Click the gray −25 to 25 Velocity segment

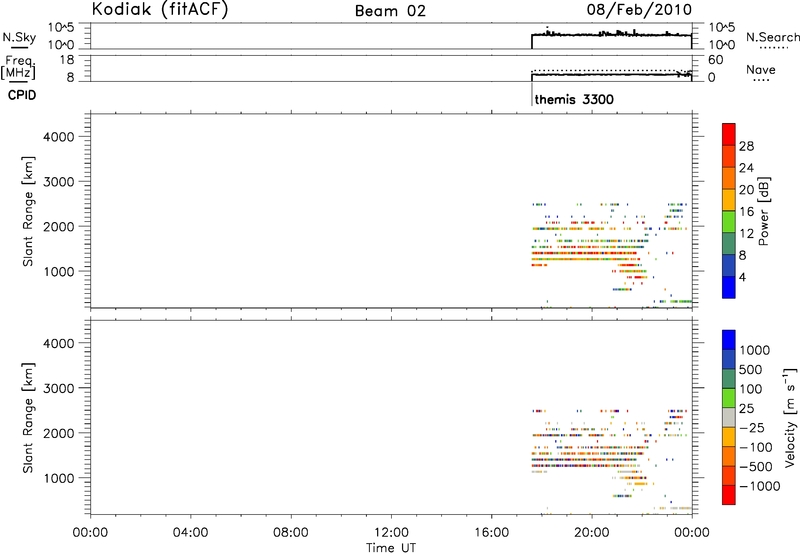[729, 417]
